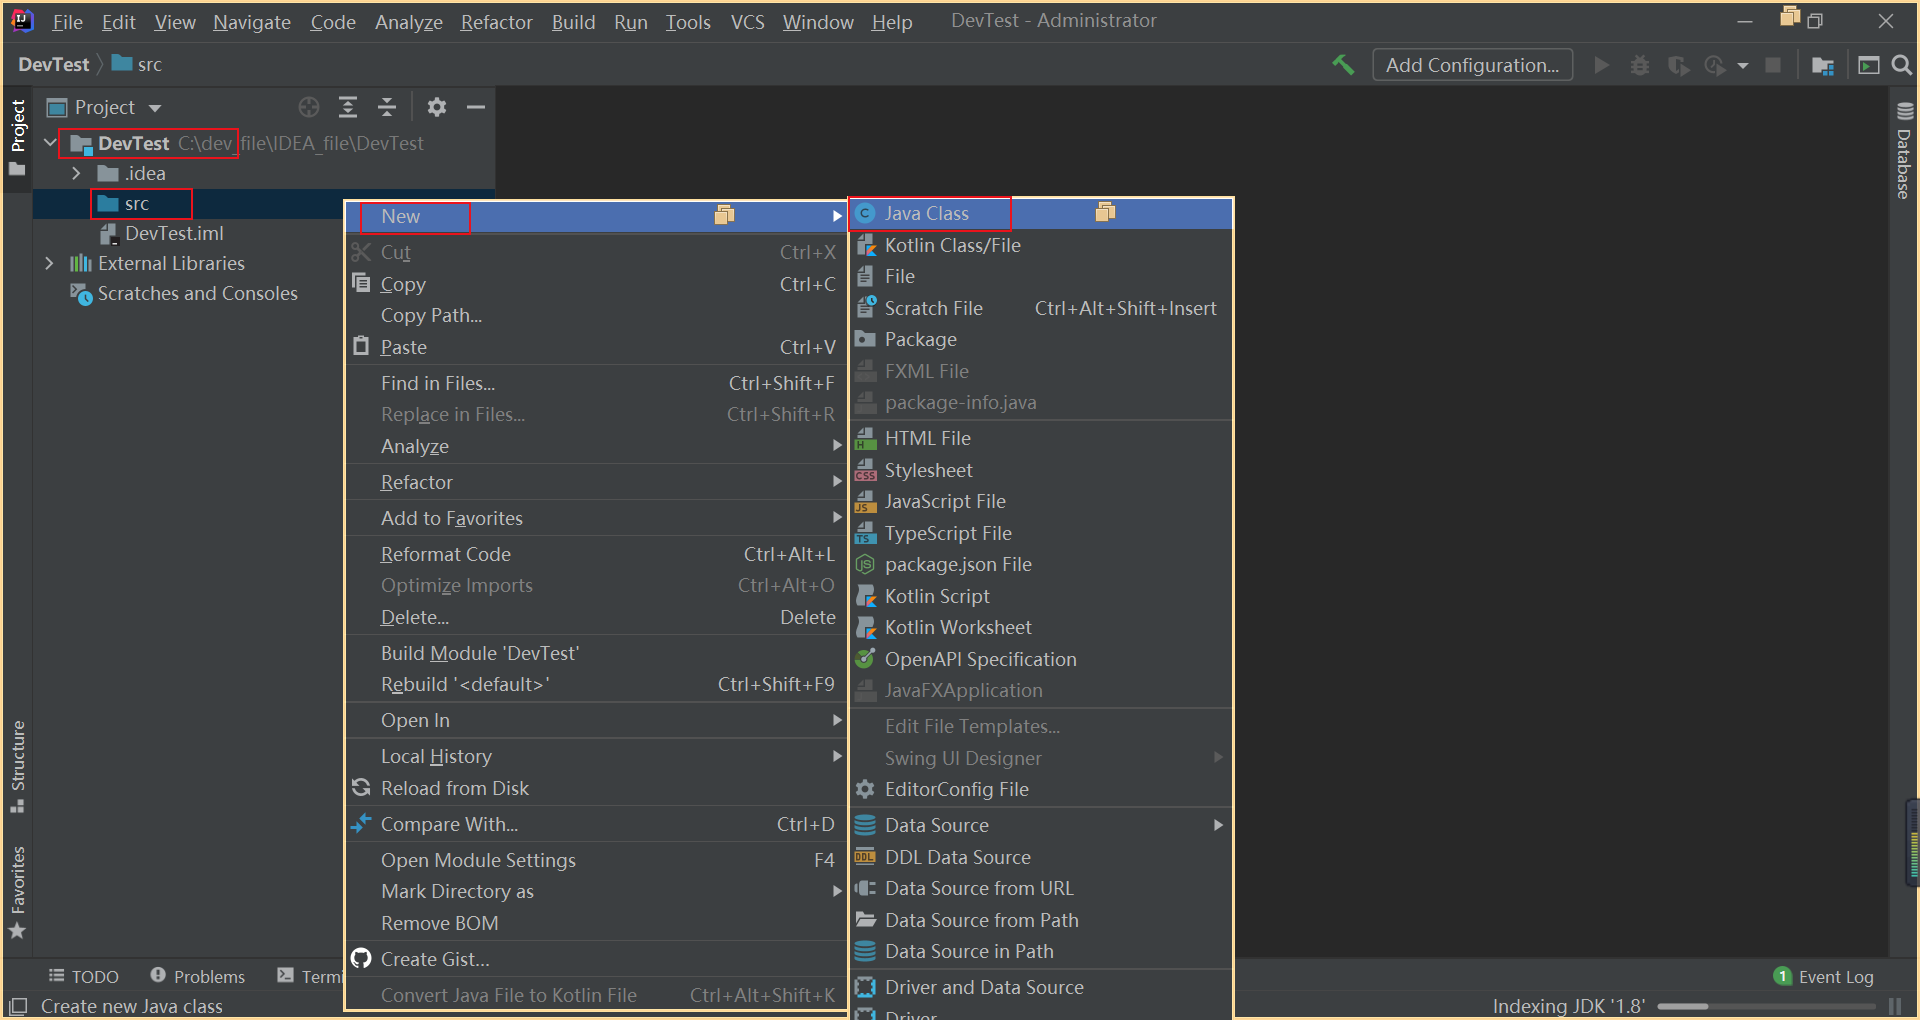The width and height of the screenshot is (1920, 1020).
Task: Choose HTML File in New submenu
Action: (1041, 438)
